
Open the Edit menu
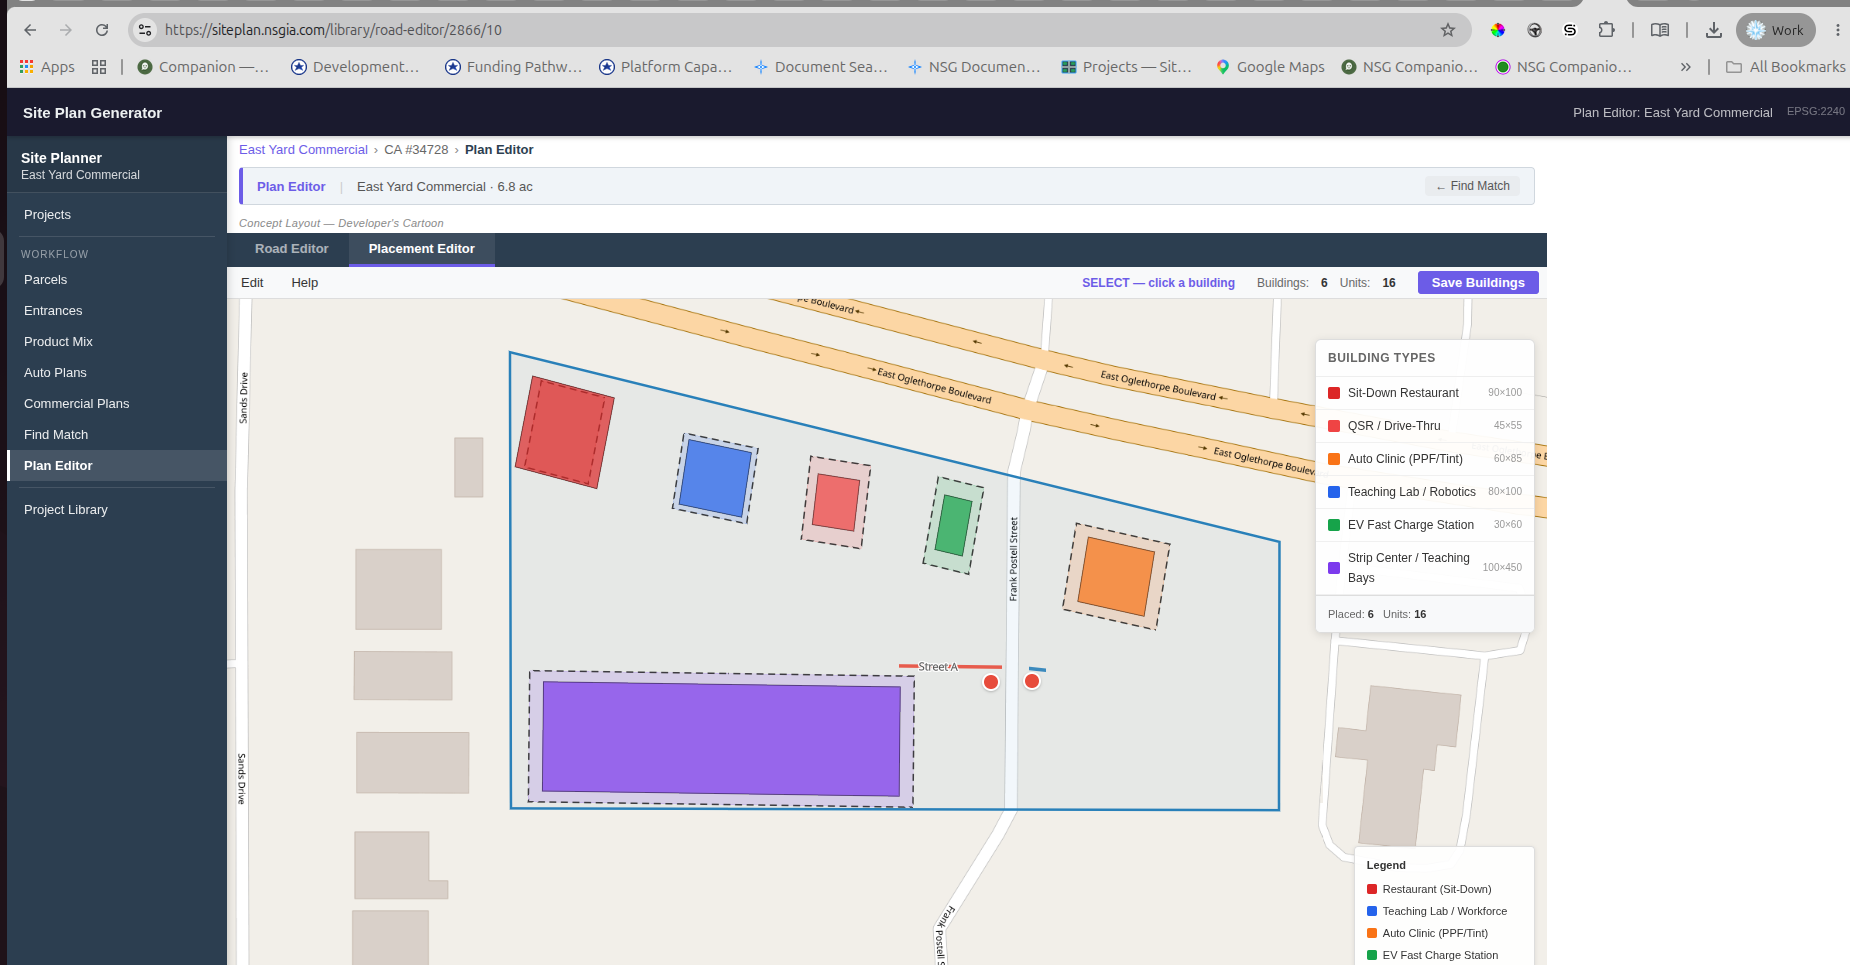252,283
